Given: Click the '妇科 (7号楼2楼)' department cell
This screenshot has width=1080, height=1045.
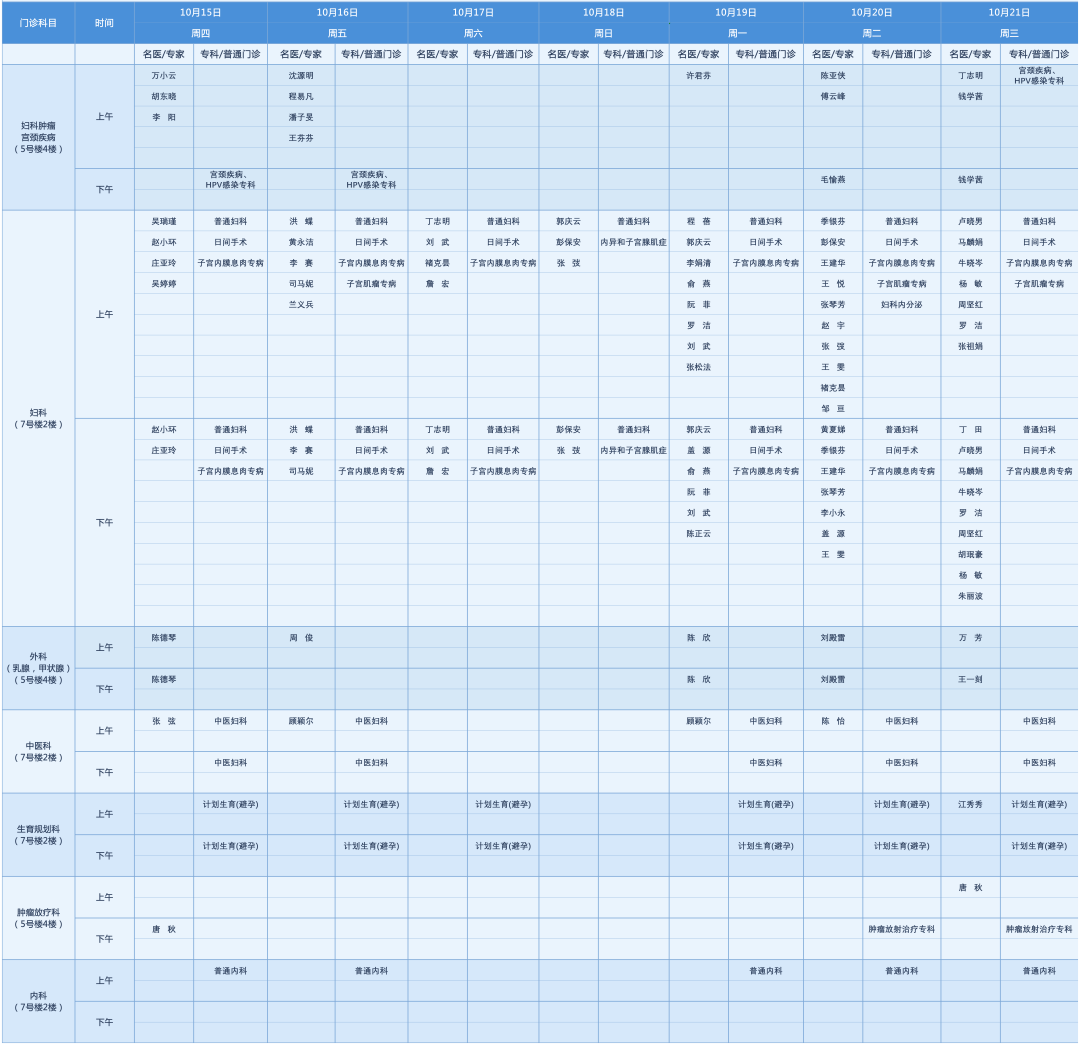Looking at the screenshot, I should (x=39, y=418).
